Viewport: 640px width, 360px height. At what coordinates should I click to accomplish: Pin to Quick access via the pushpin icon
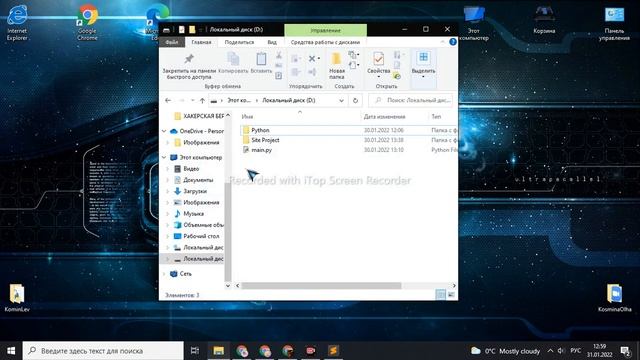(189, 59)
